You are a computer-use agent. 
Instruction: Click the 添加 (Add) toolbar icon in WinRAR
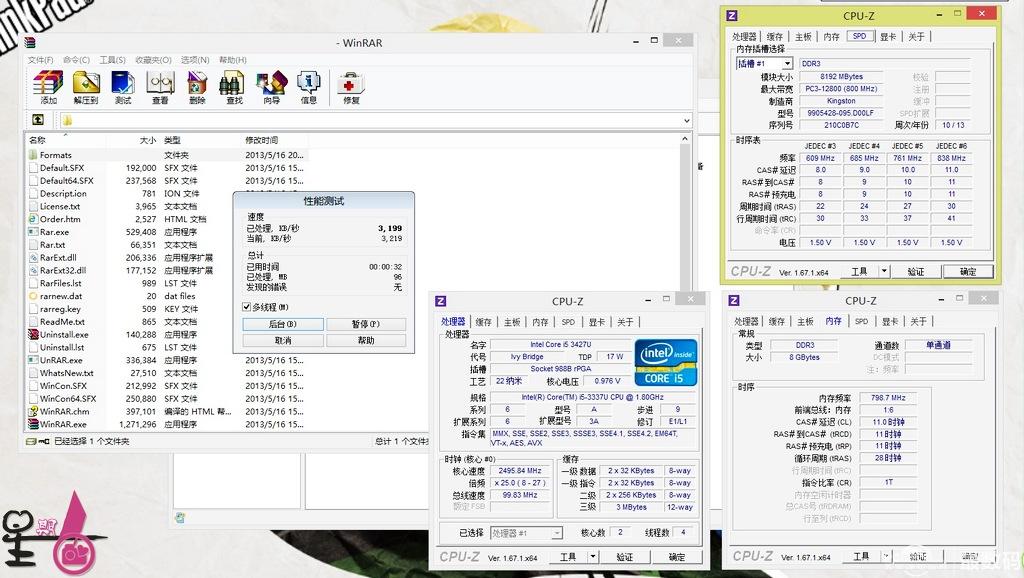pos(48,88)
